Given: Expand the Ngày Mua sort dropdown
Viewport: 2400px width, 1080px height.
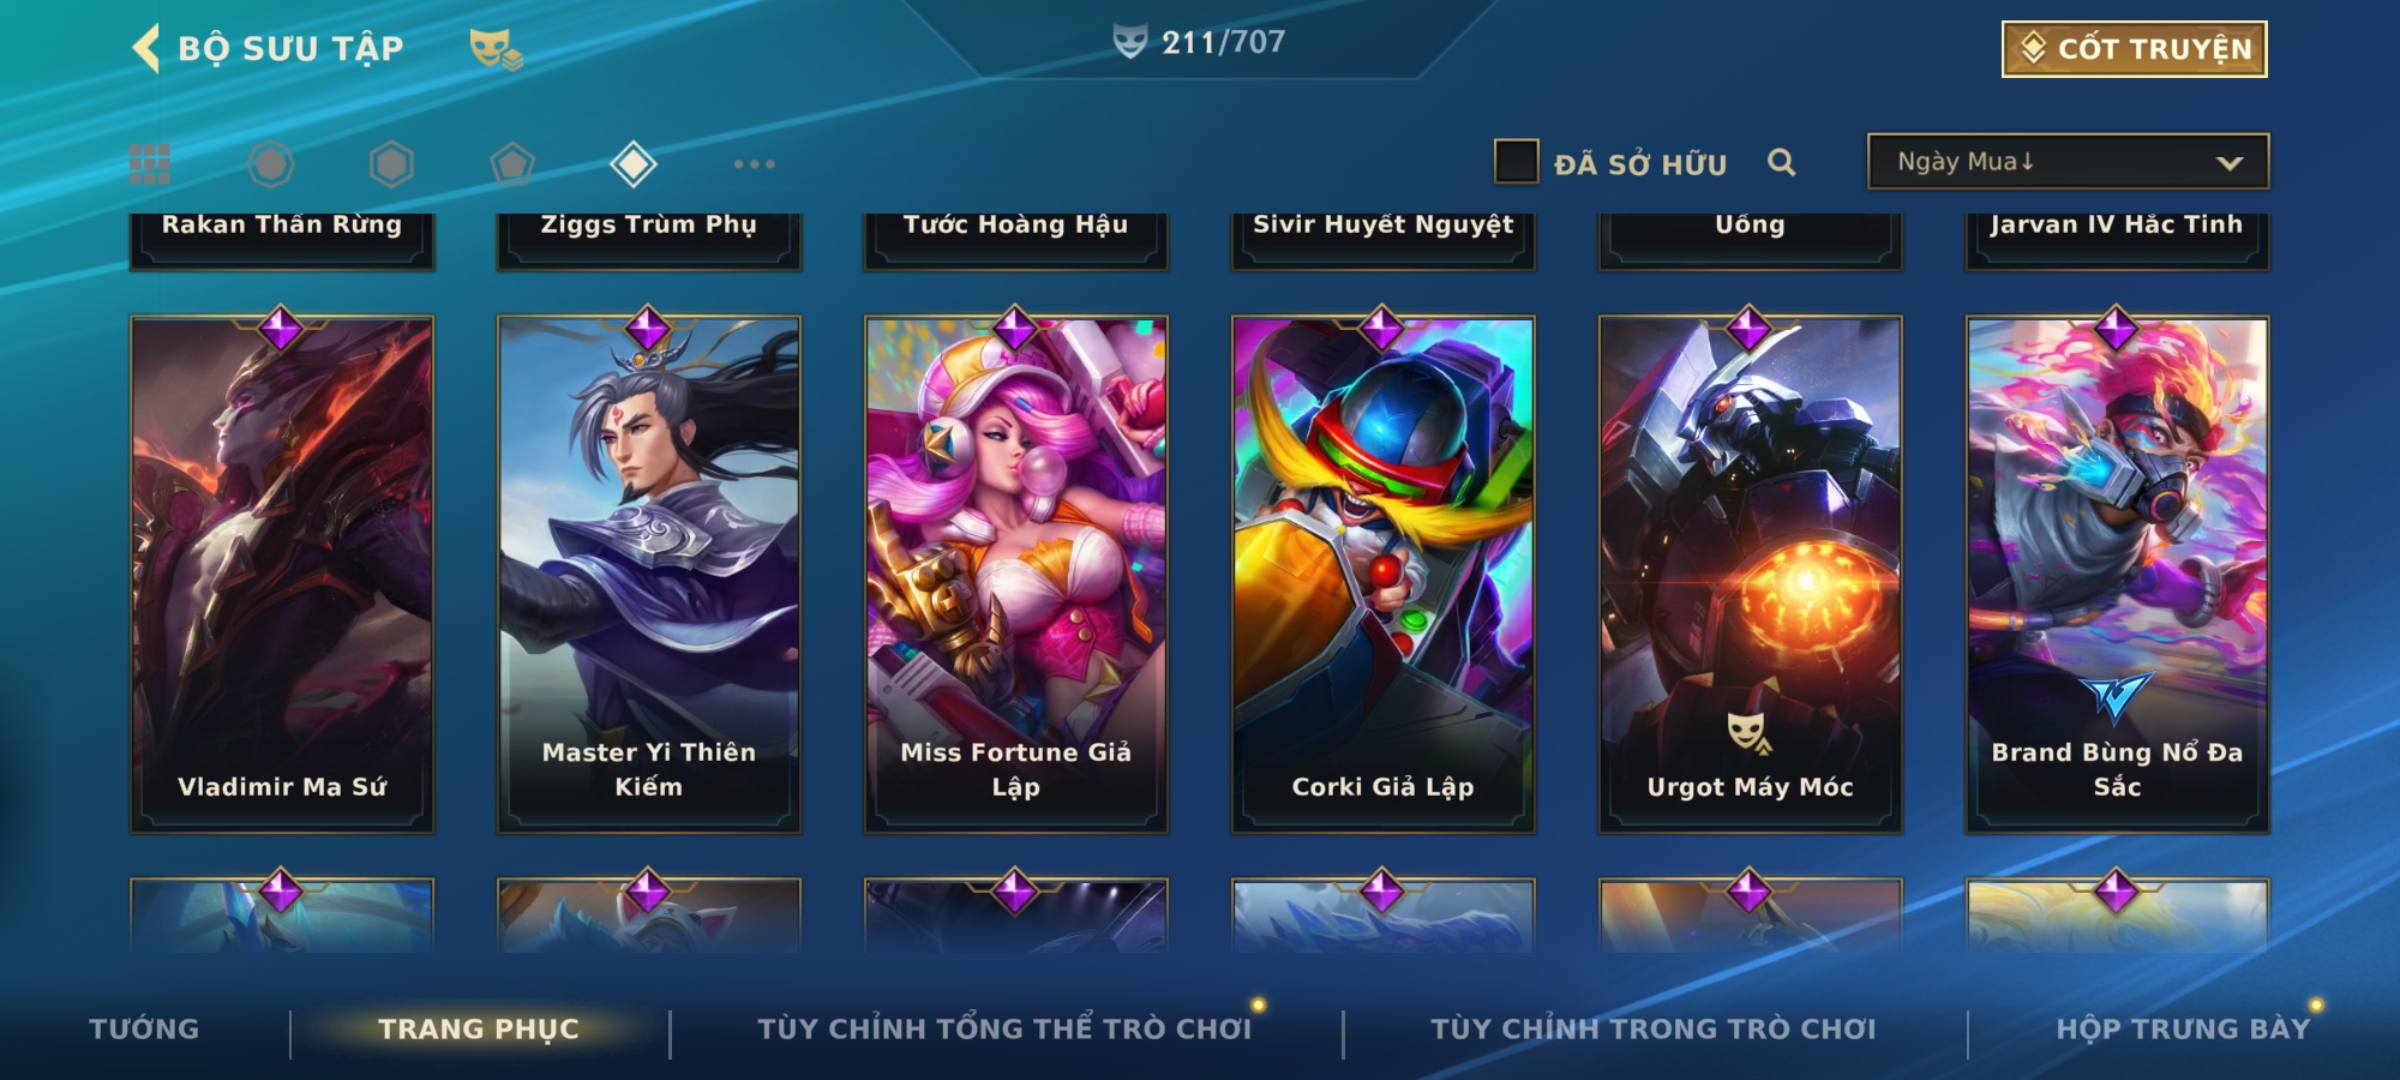Looking at the screenshot, I should [2068, 161].
